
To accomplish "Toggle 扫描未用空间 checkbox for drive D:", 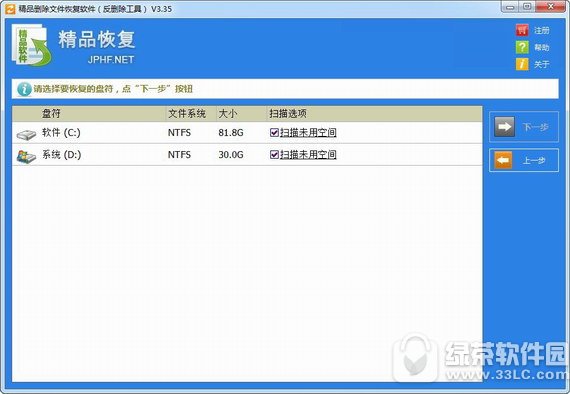I will [x=274, y=155].
